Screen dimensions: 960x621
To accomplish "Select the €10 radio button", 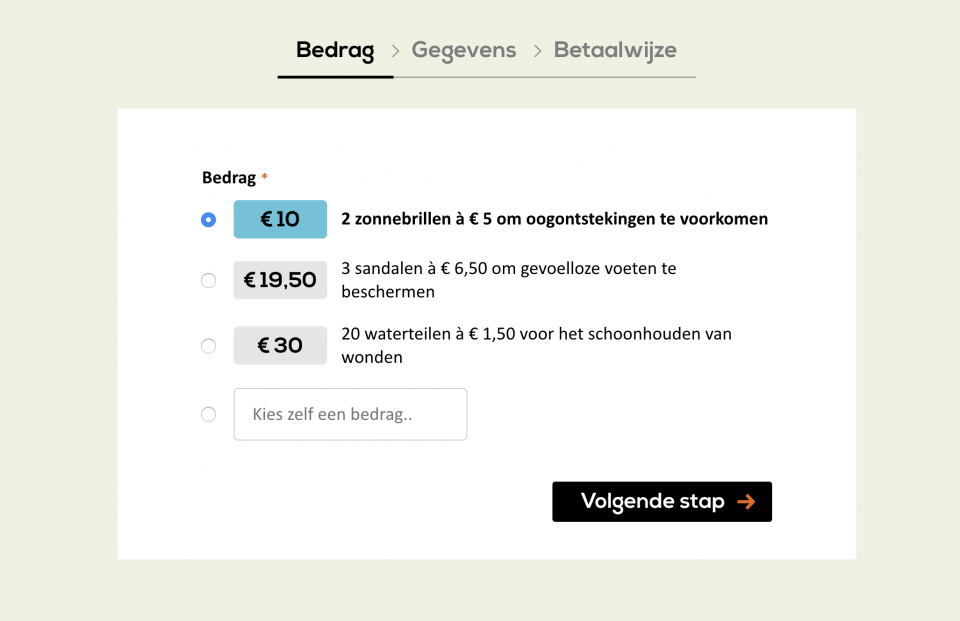I will point(208,219).
